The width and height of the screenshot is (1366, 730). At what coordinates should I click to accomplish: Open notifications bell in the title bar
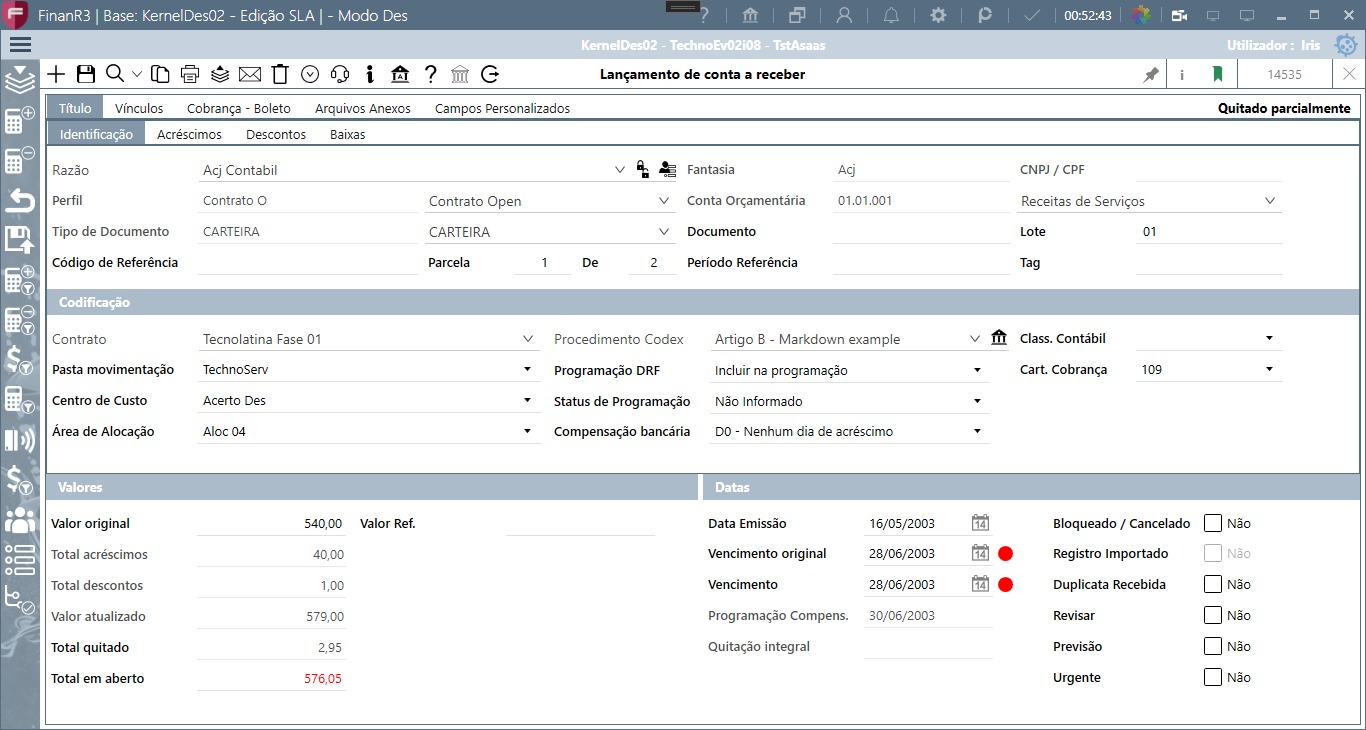point(892,15)
